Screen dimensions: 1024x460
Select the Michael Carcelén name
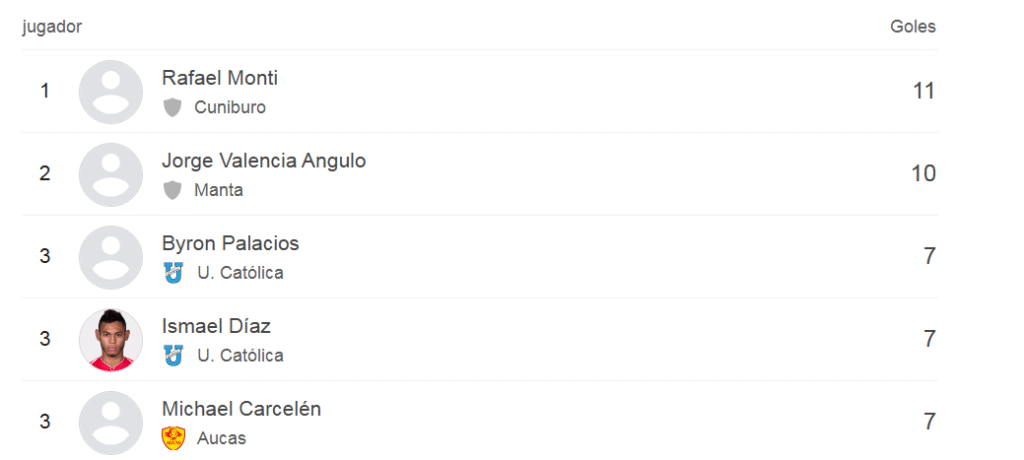tap(242, 409)
